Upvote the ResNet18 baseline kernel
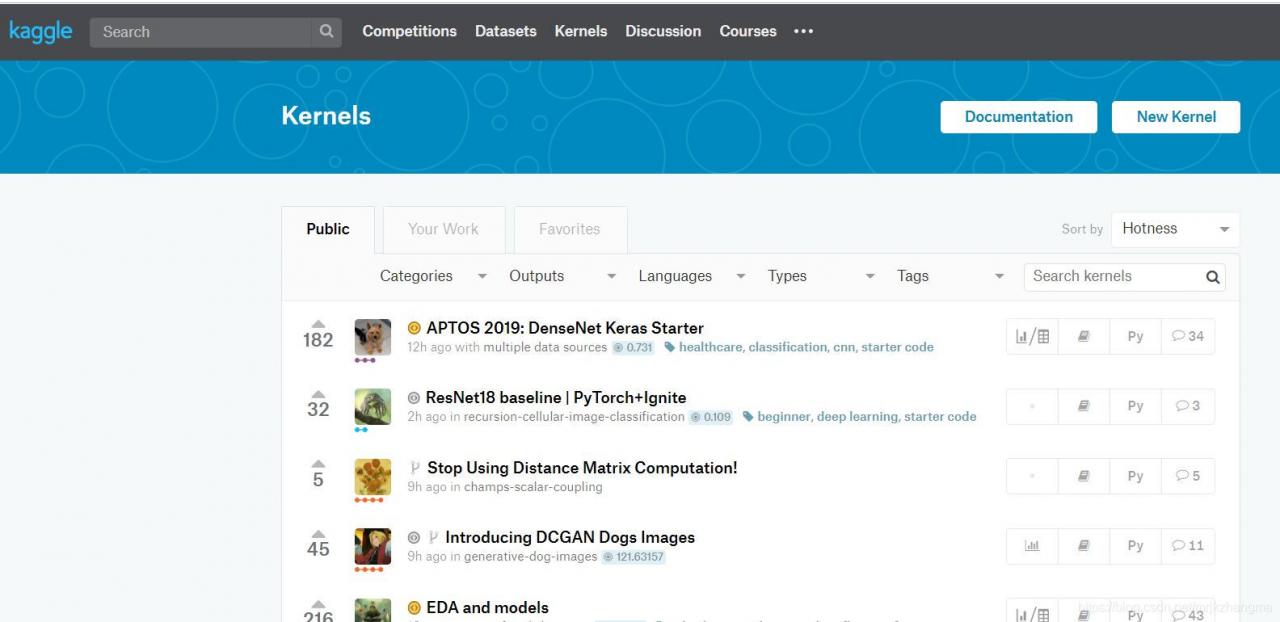The width and height of the screenshot is (1280, 622). pyautogui.click(x=318, y=393)
